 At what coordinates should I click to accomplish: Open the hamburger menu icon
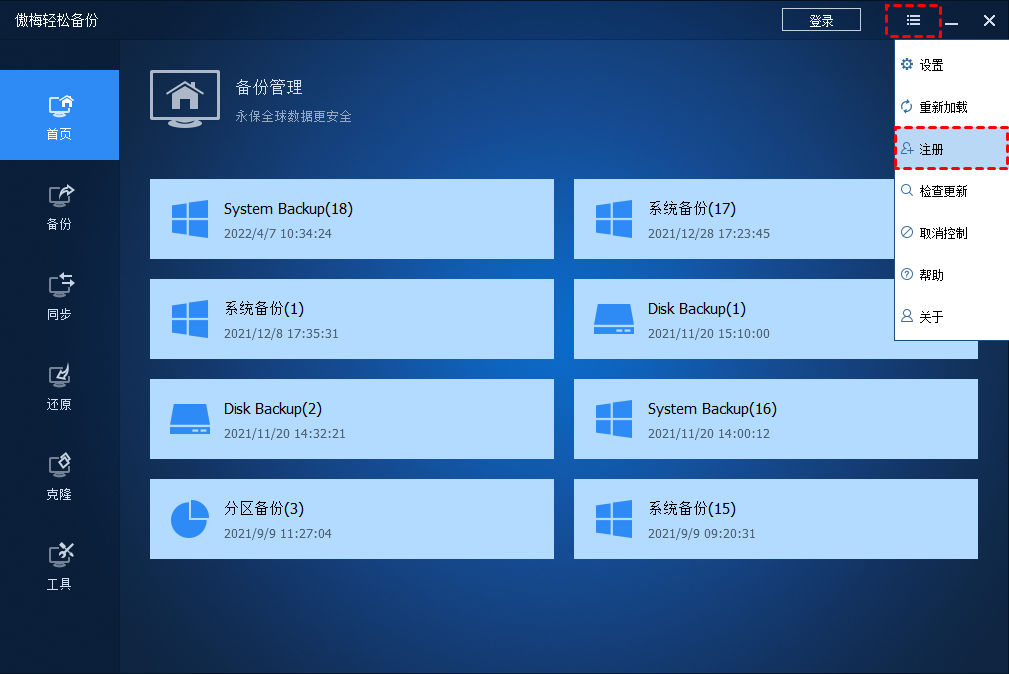tap(913, 21)
